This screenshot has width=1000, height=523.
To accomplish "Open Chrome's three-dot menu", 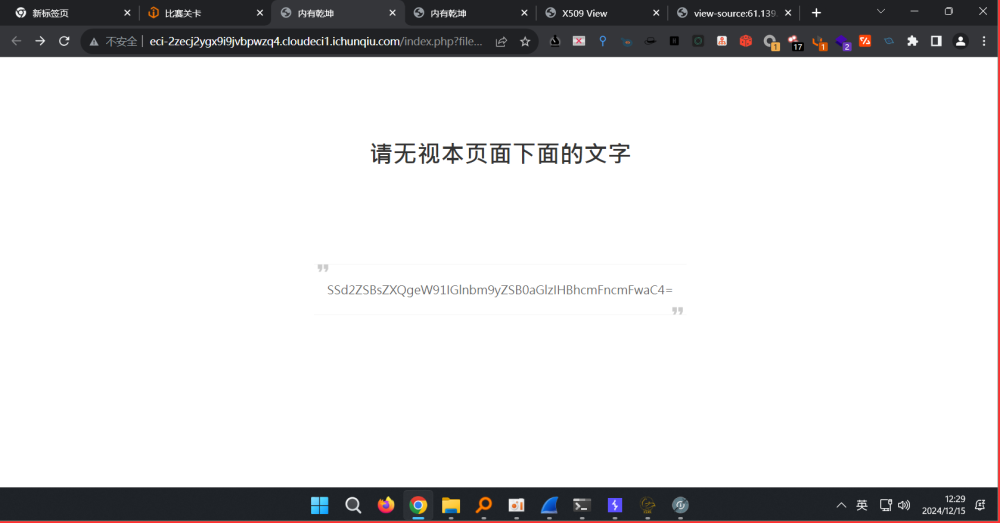I will click(x=984, y=41).
